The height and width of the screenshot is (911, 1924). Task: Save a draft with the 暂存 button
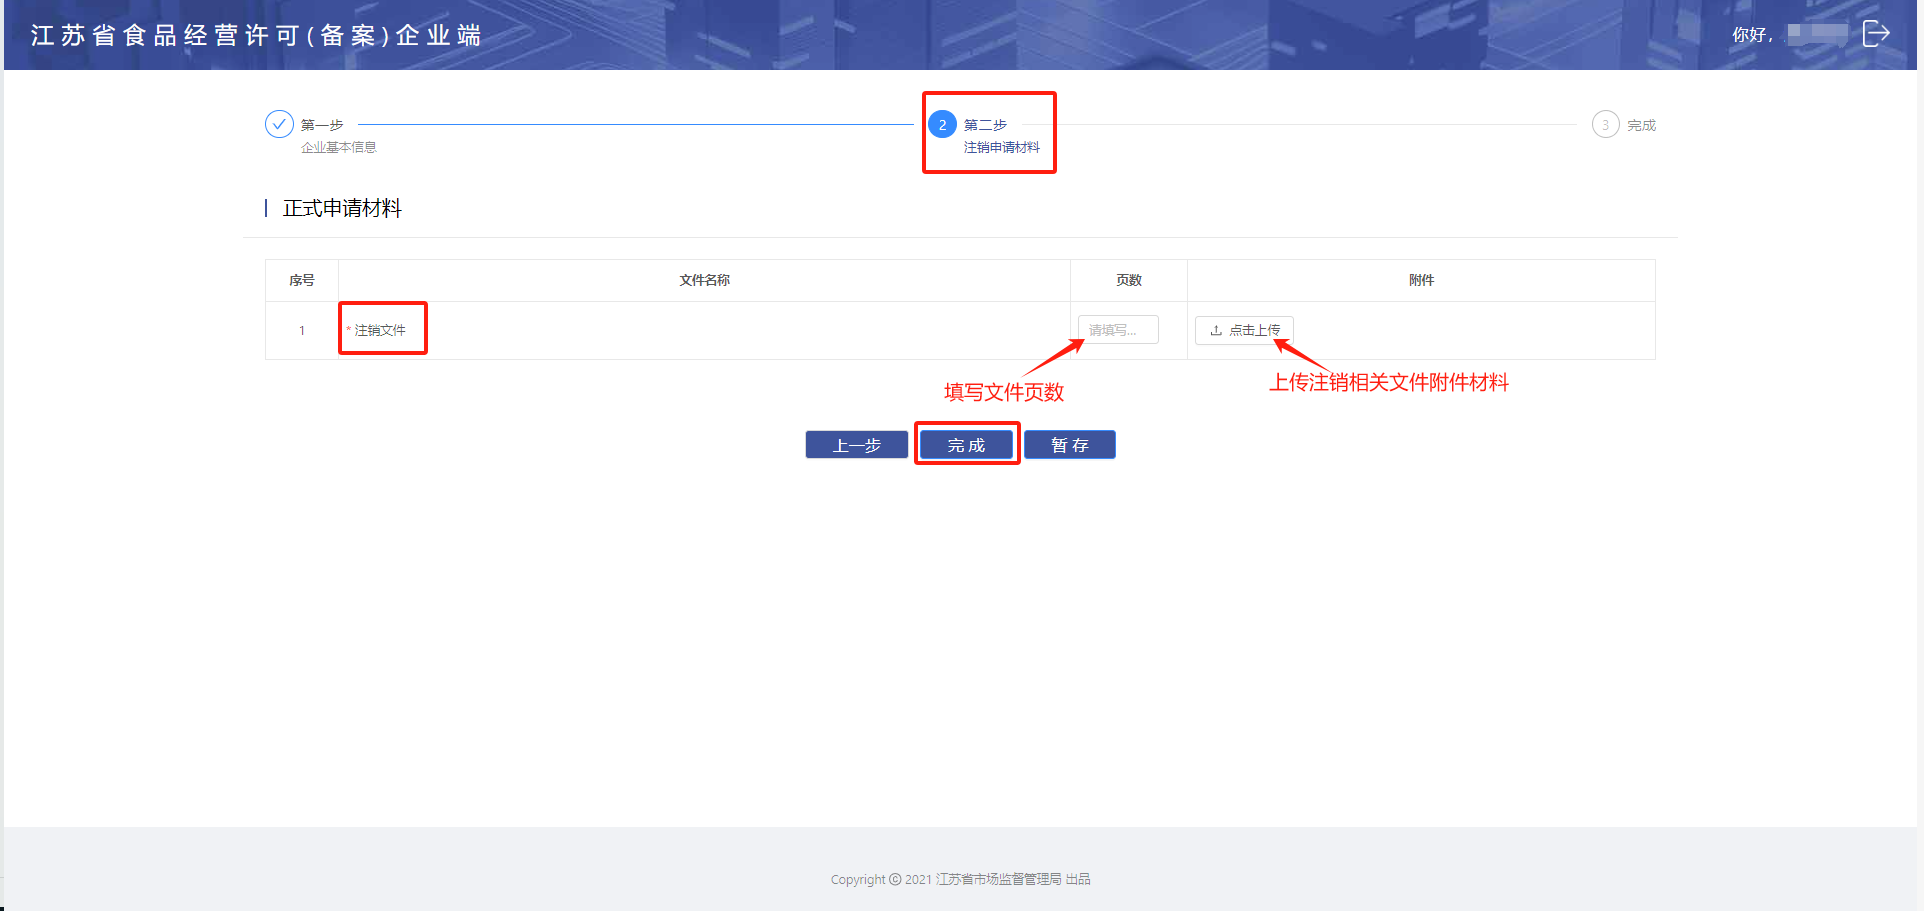pyautogui.click(x=1069, y=445)
